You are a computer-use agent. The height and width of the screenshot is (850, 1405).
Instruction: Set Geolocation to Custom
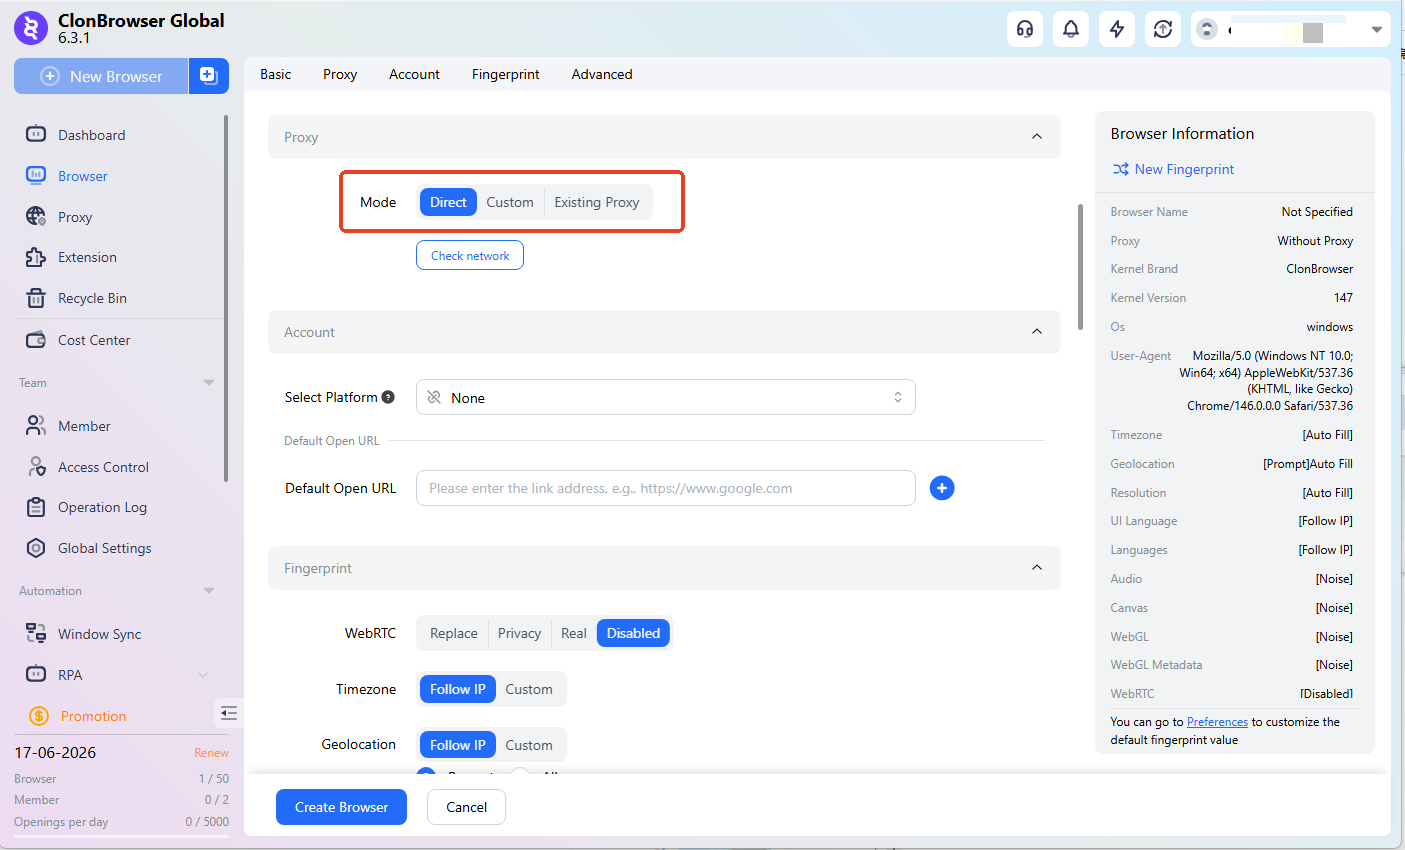tap(529, 745)
